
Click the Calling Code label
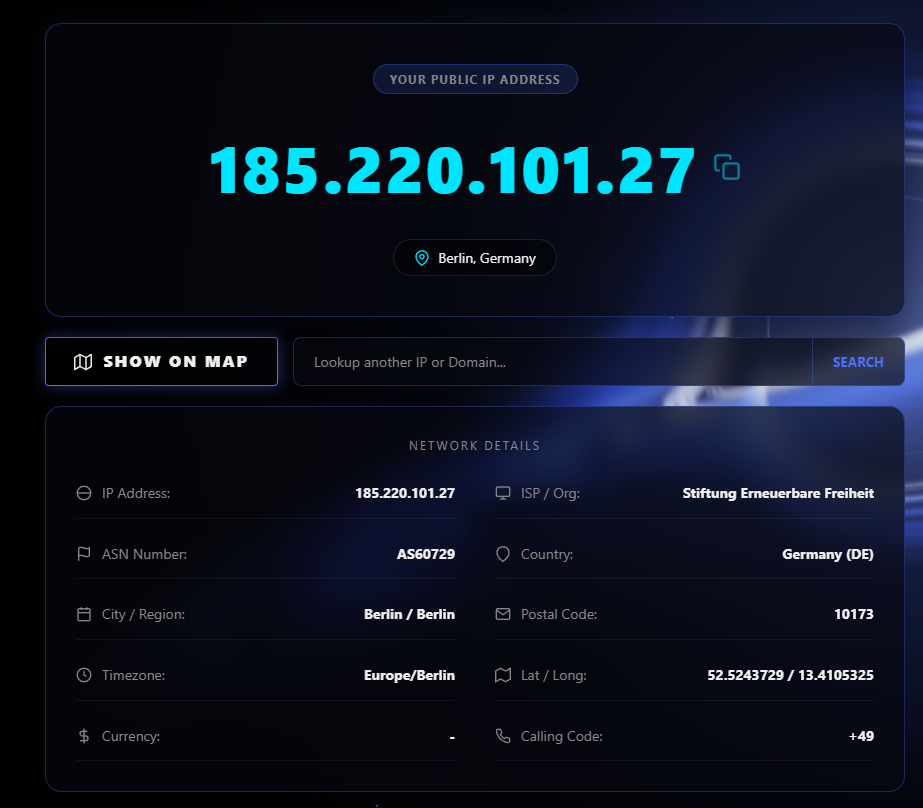(x=562, y=736)
